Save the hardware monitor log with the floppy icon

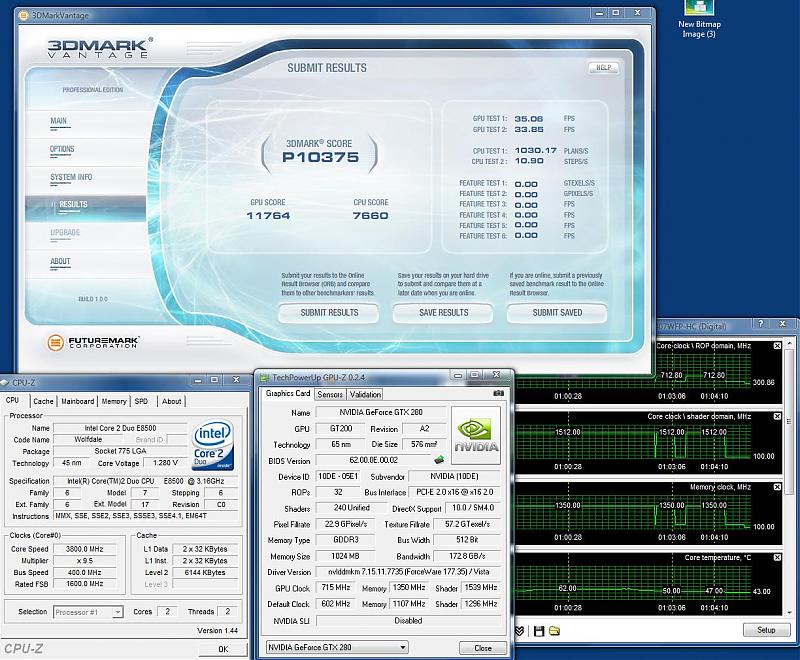(x=538, y=631)
